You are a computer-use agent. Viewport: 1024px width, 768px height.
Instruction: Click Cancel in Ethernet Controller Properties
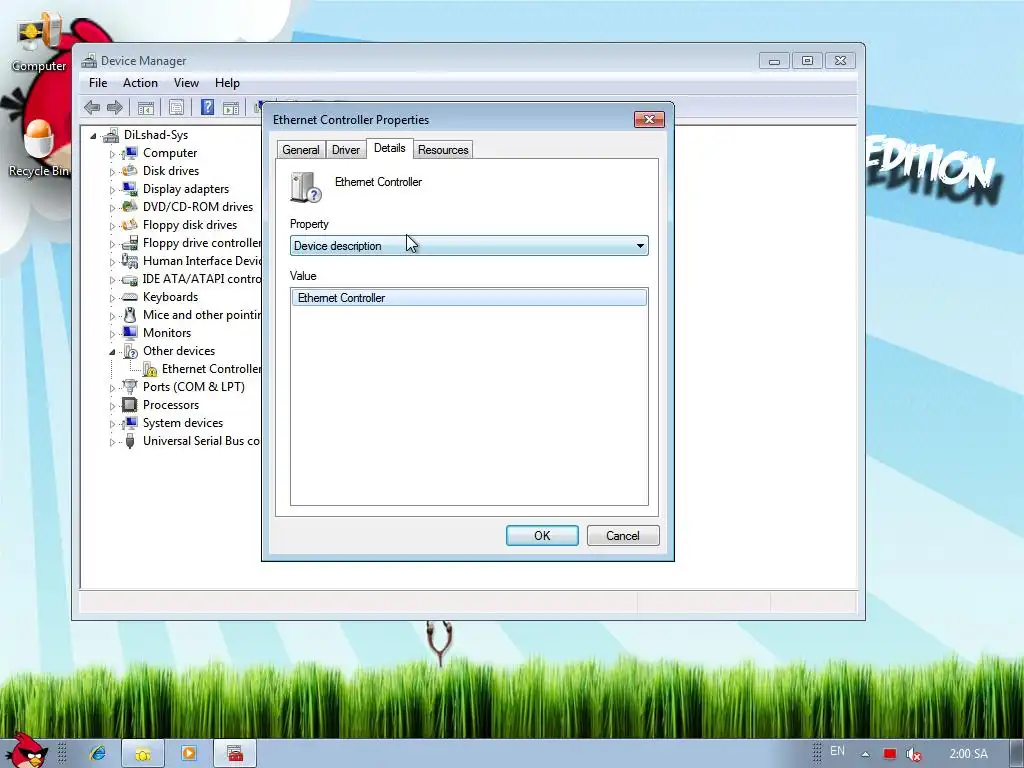623,536
